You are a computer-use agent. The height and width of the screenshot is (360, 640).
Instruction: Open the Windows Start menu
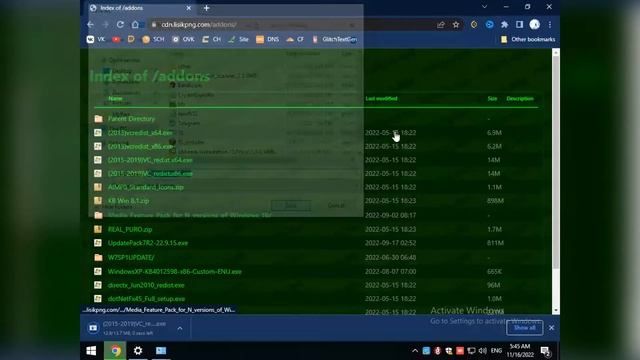click(x=91, y=351)
